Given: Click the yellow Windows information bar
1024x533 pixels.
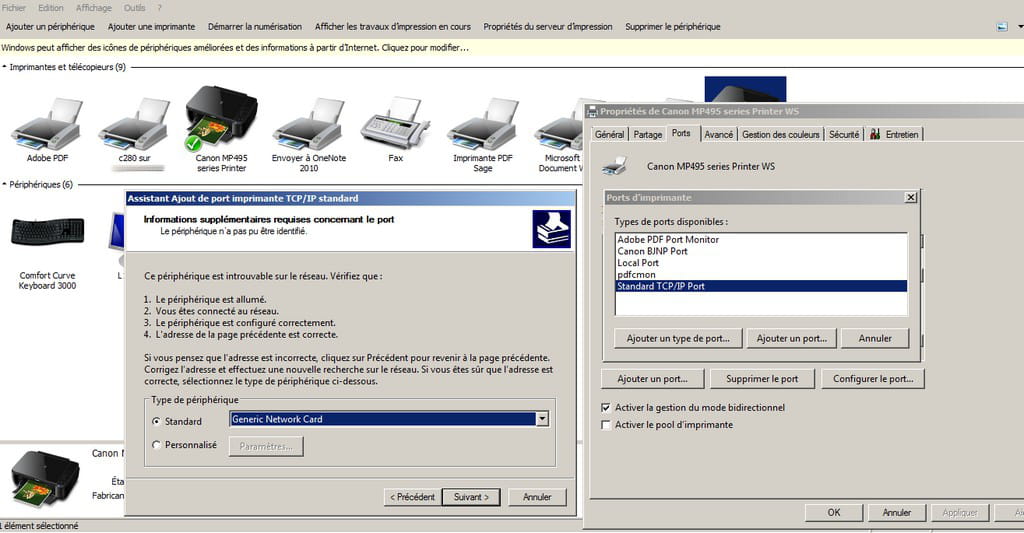Looking at the screenshot, I should 512,48.
